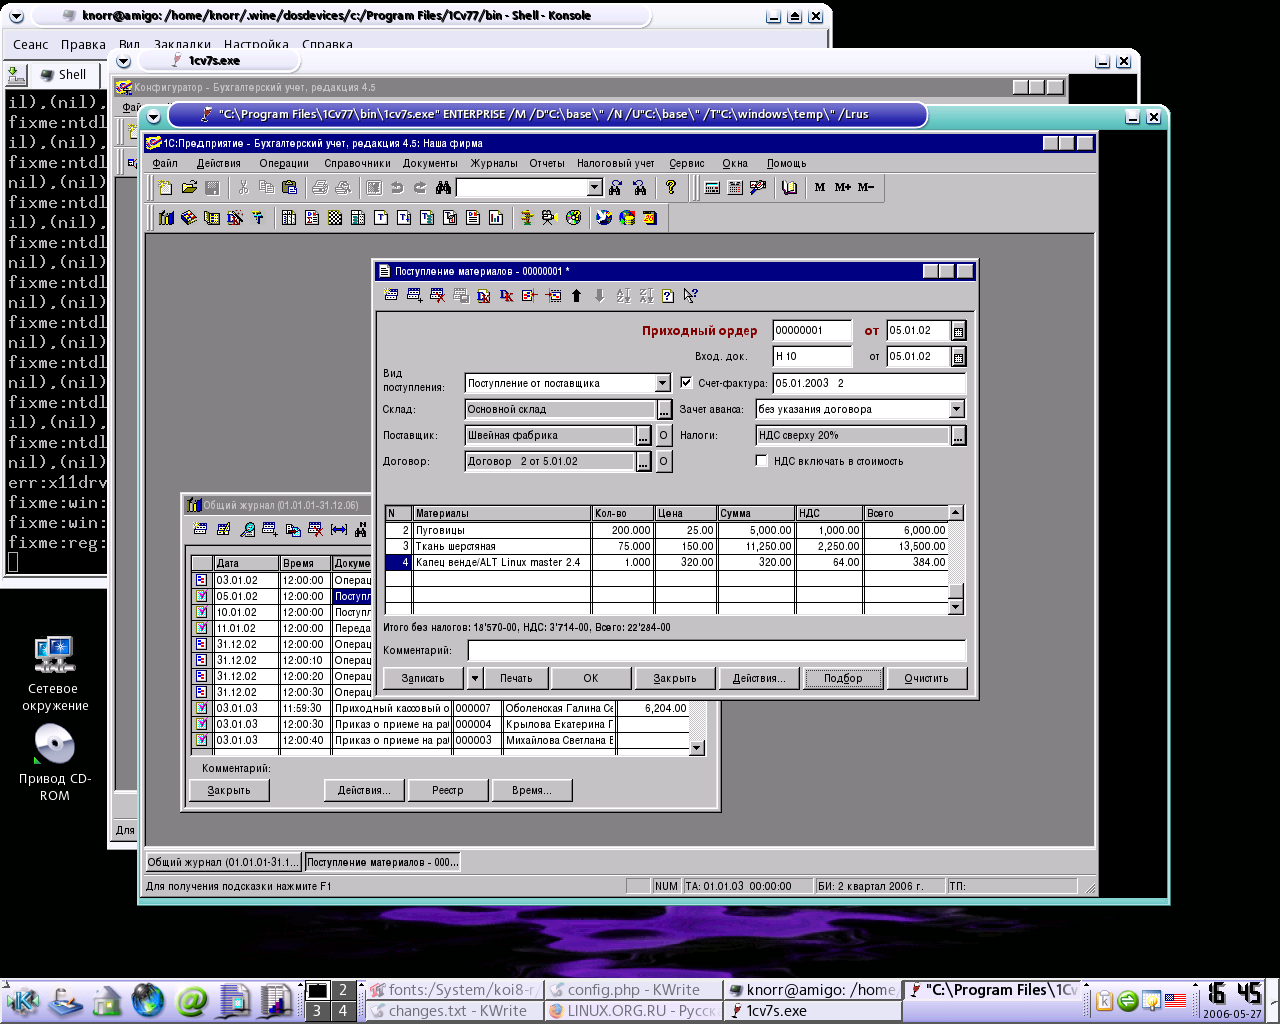
Task: Click the Комментарий input field in document
Action: point(716,651)
